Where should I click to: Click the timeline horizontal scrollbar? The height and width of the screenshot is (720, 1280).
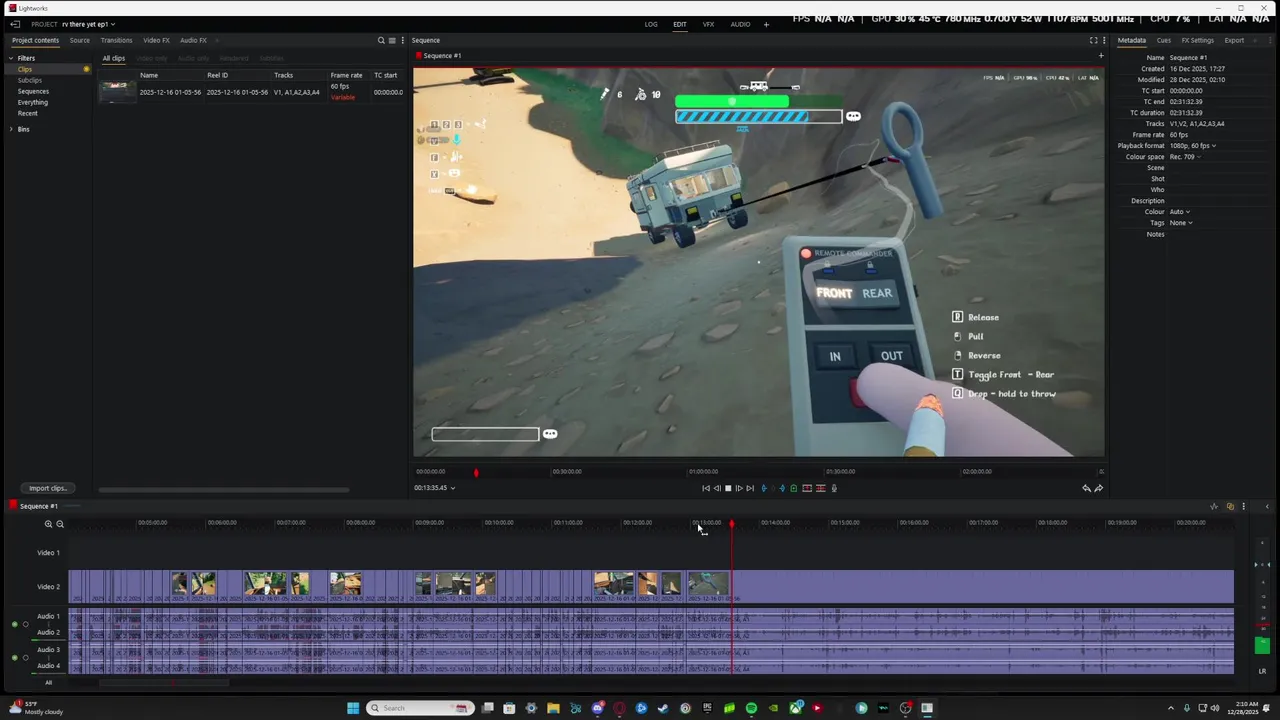click(165, 683)
